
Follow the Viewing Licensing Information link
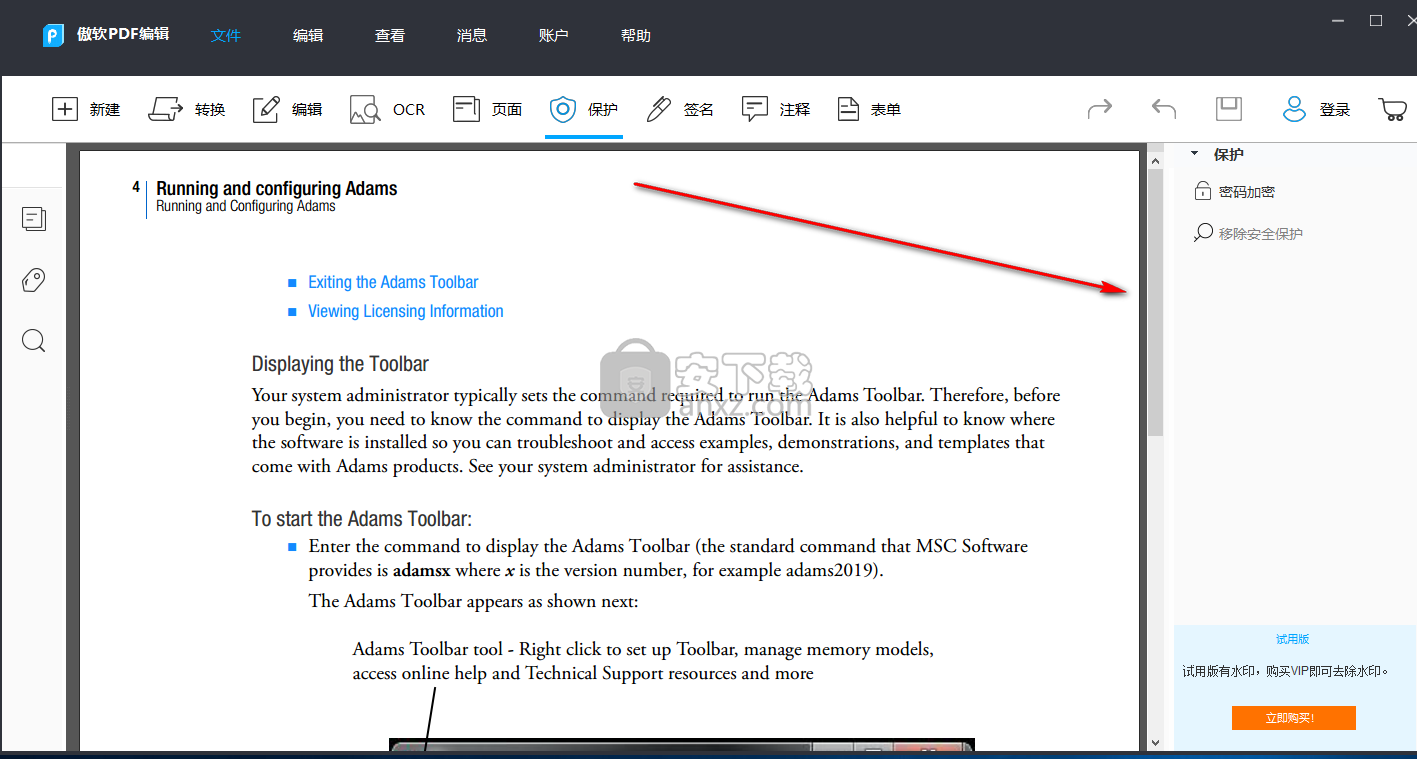(x=406, y=311)
